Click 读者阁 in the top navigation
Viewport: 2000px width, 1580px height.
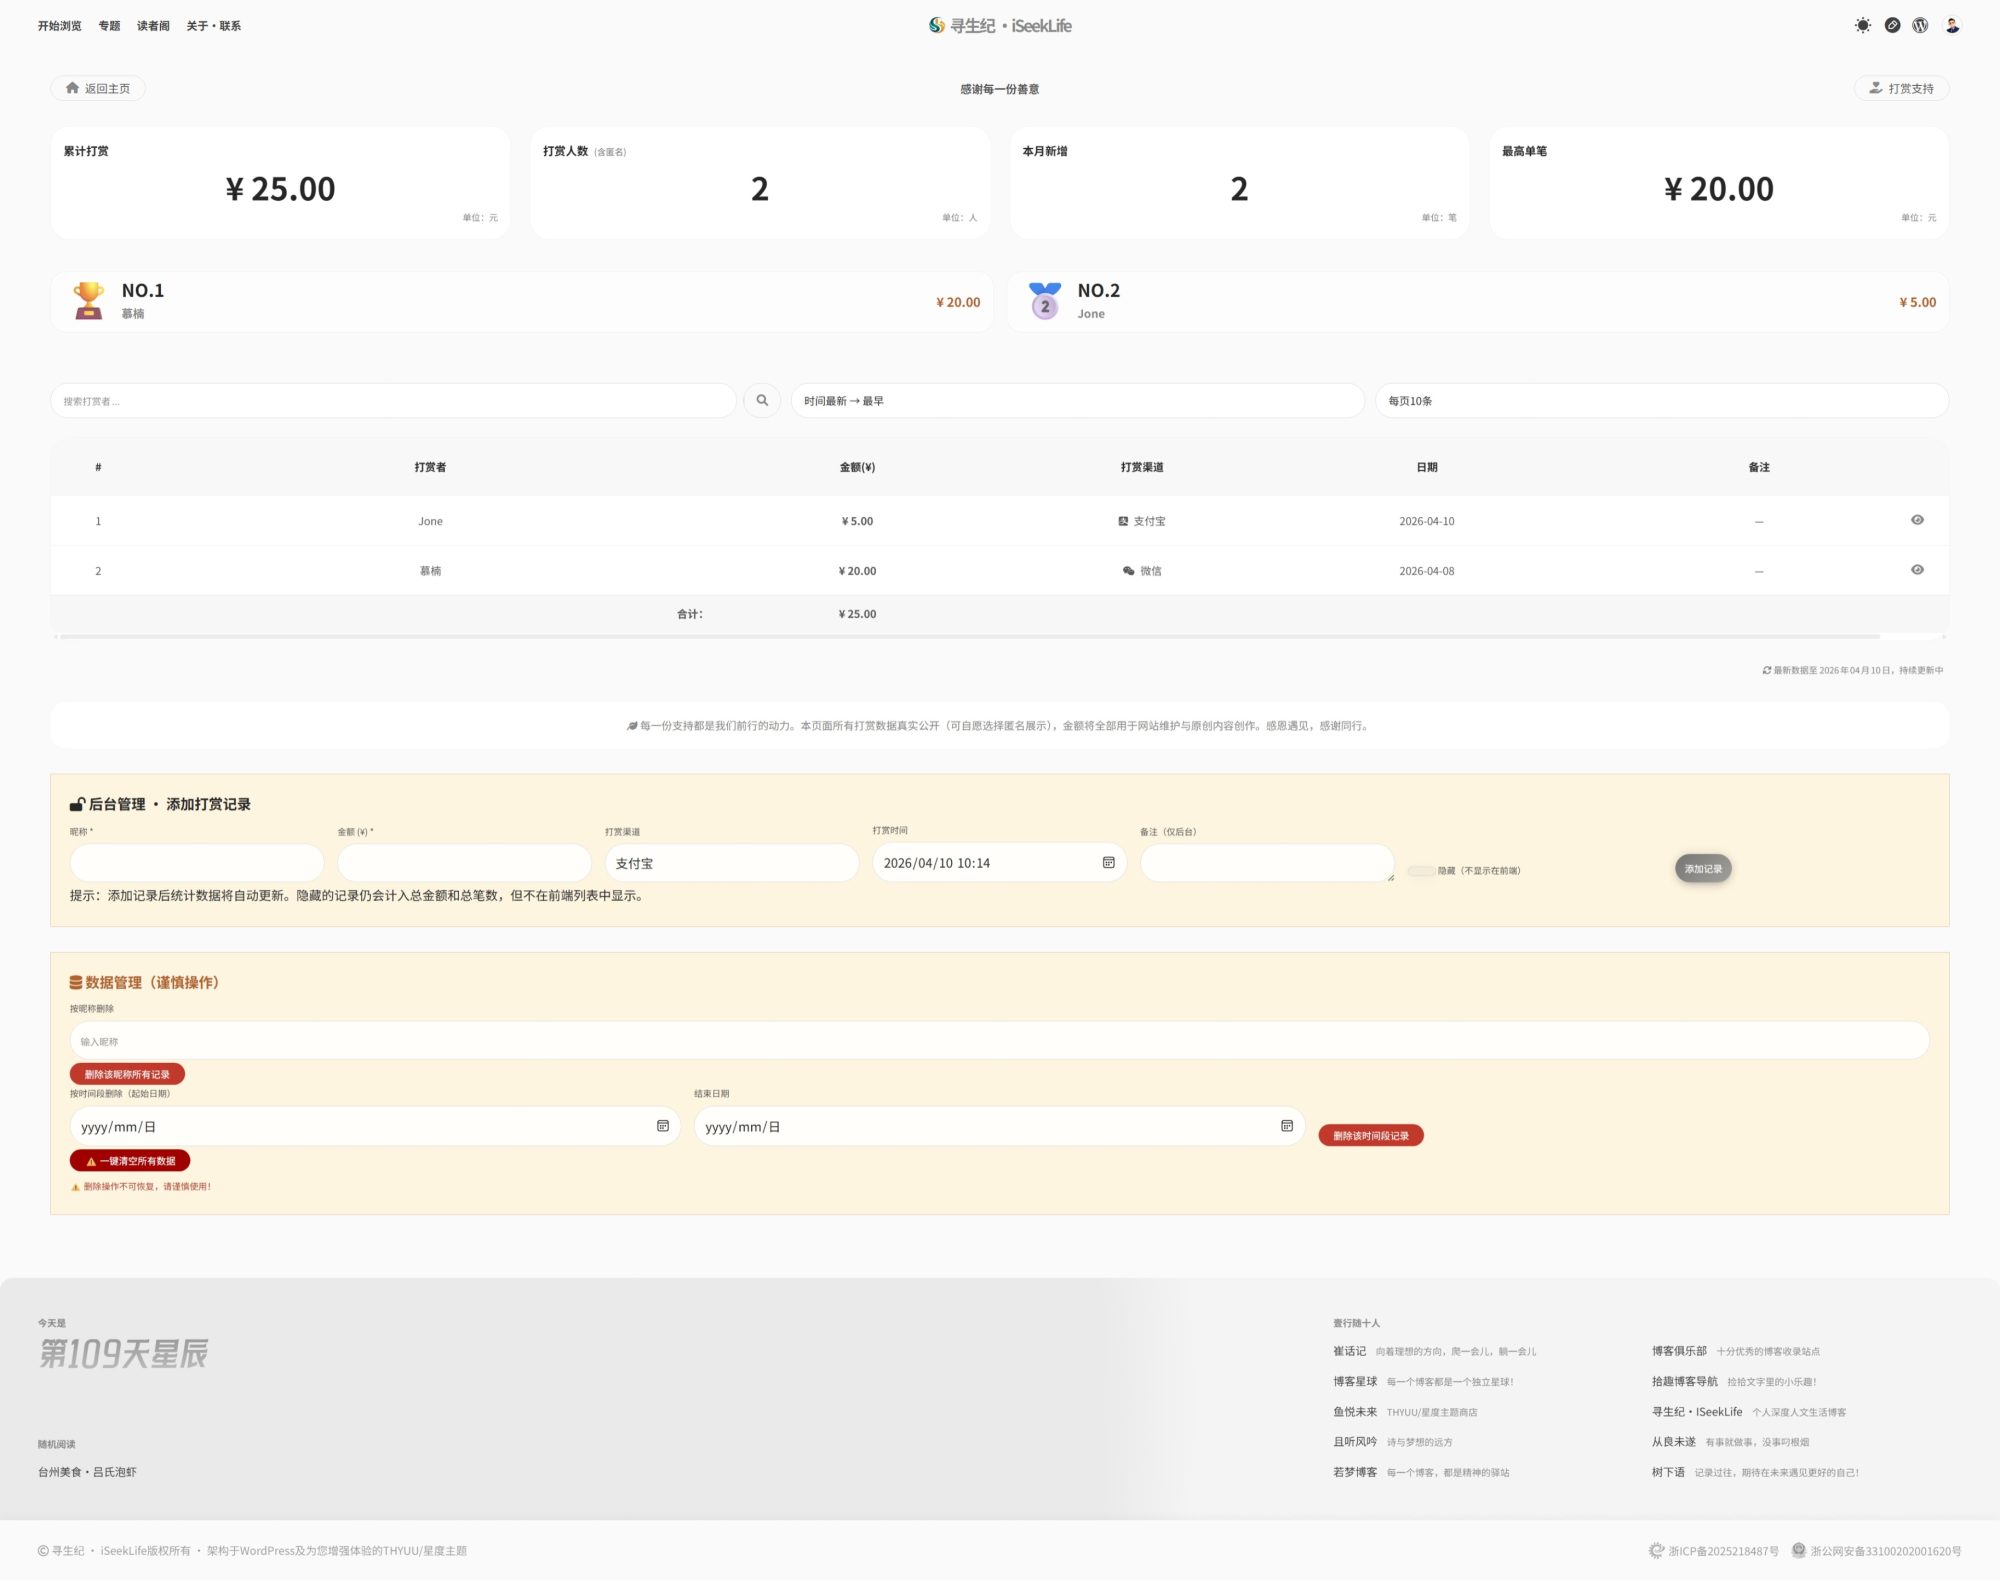(x=153, y=26)
